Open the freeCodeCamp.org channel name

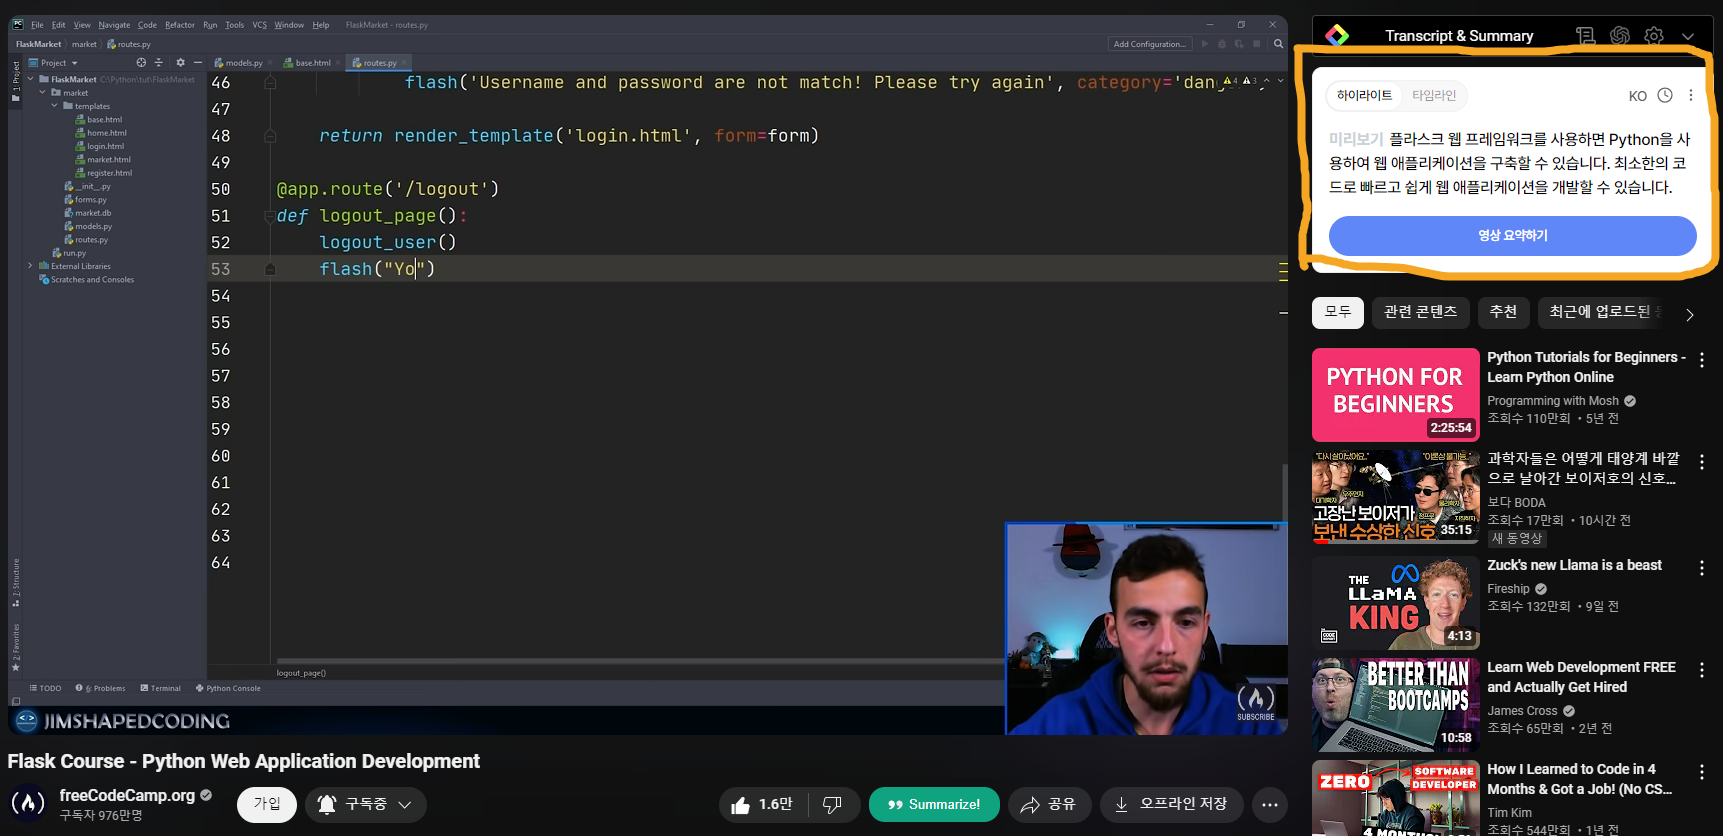127,795
